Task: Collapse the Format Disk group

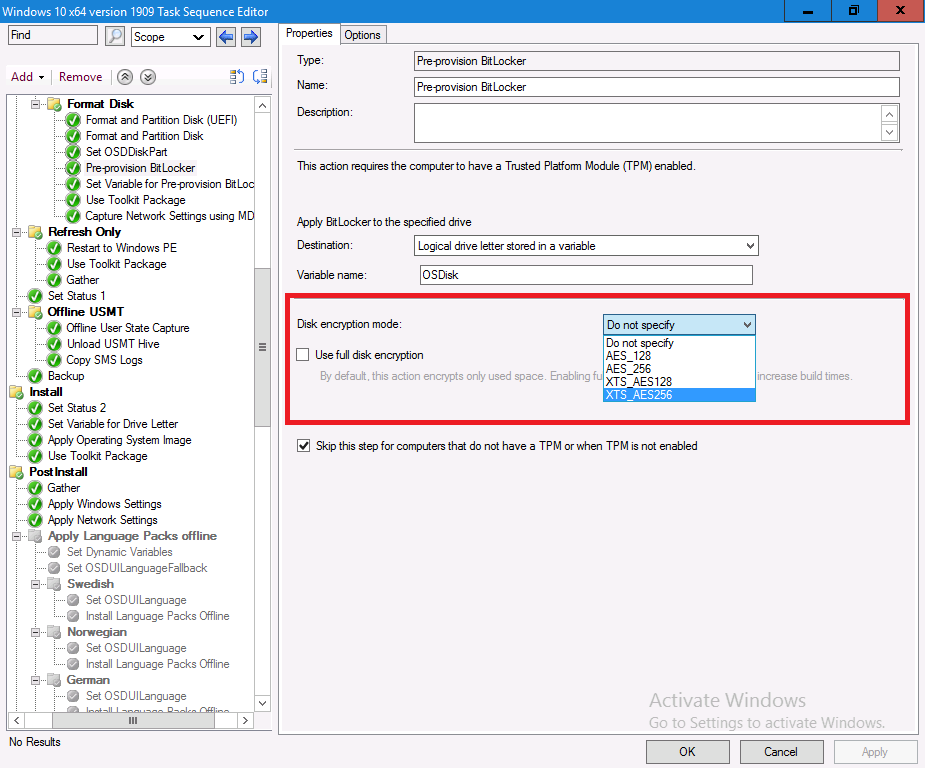Action: [x=35, y=104]
